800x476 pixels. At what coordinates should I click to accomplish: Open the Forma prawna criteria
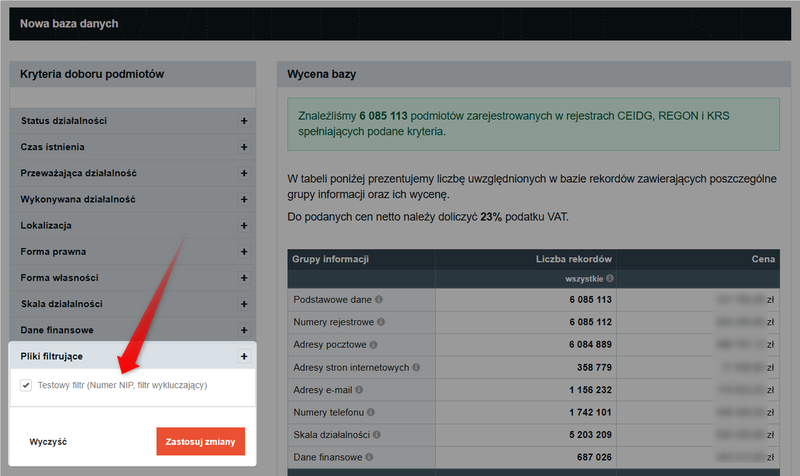tap(243, 252)
